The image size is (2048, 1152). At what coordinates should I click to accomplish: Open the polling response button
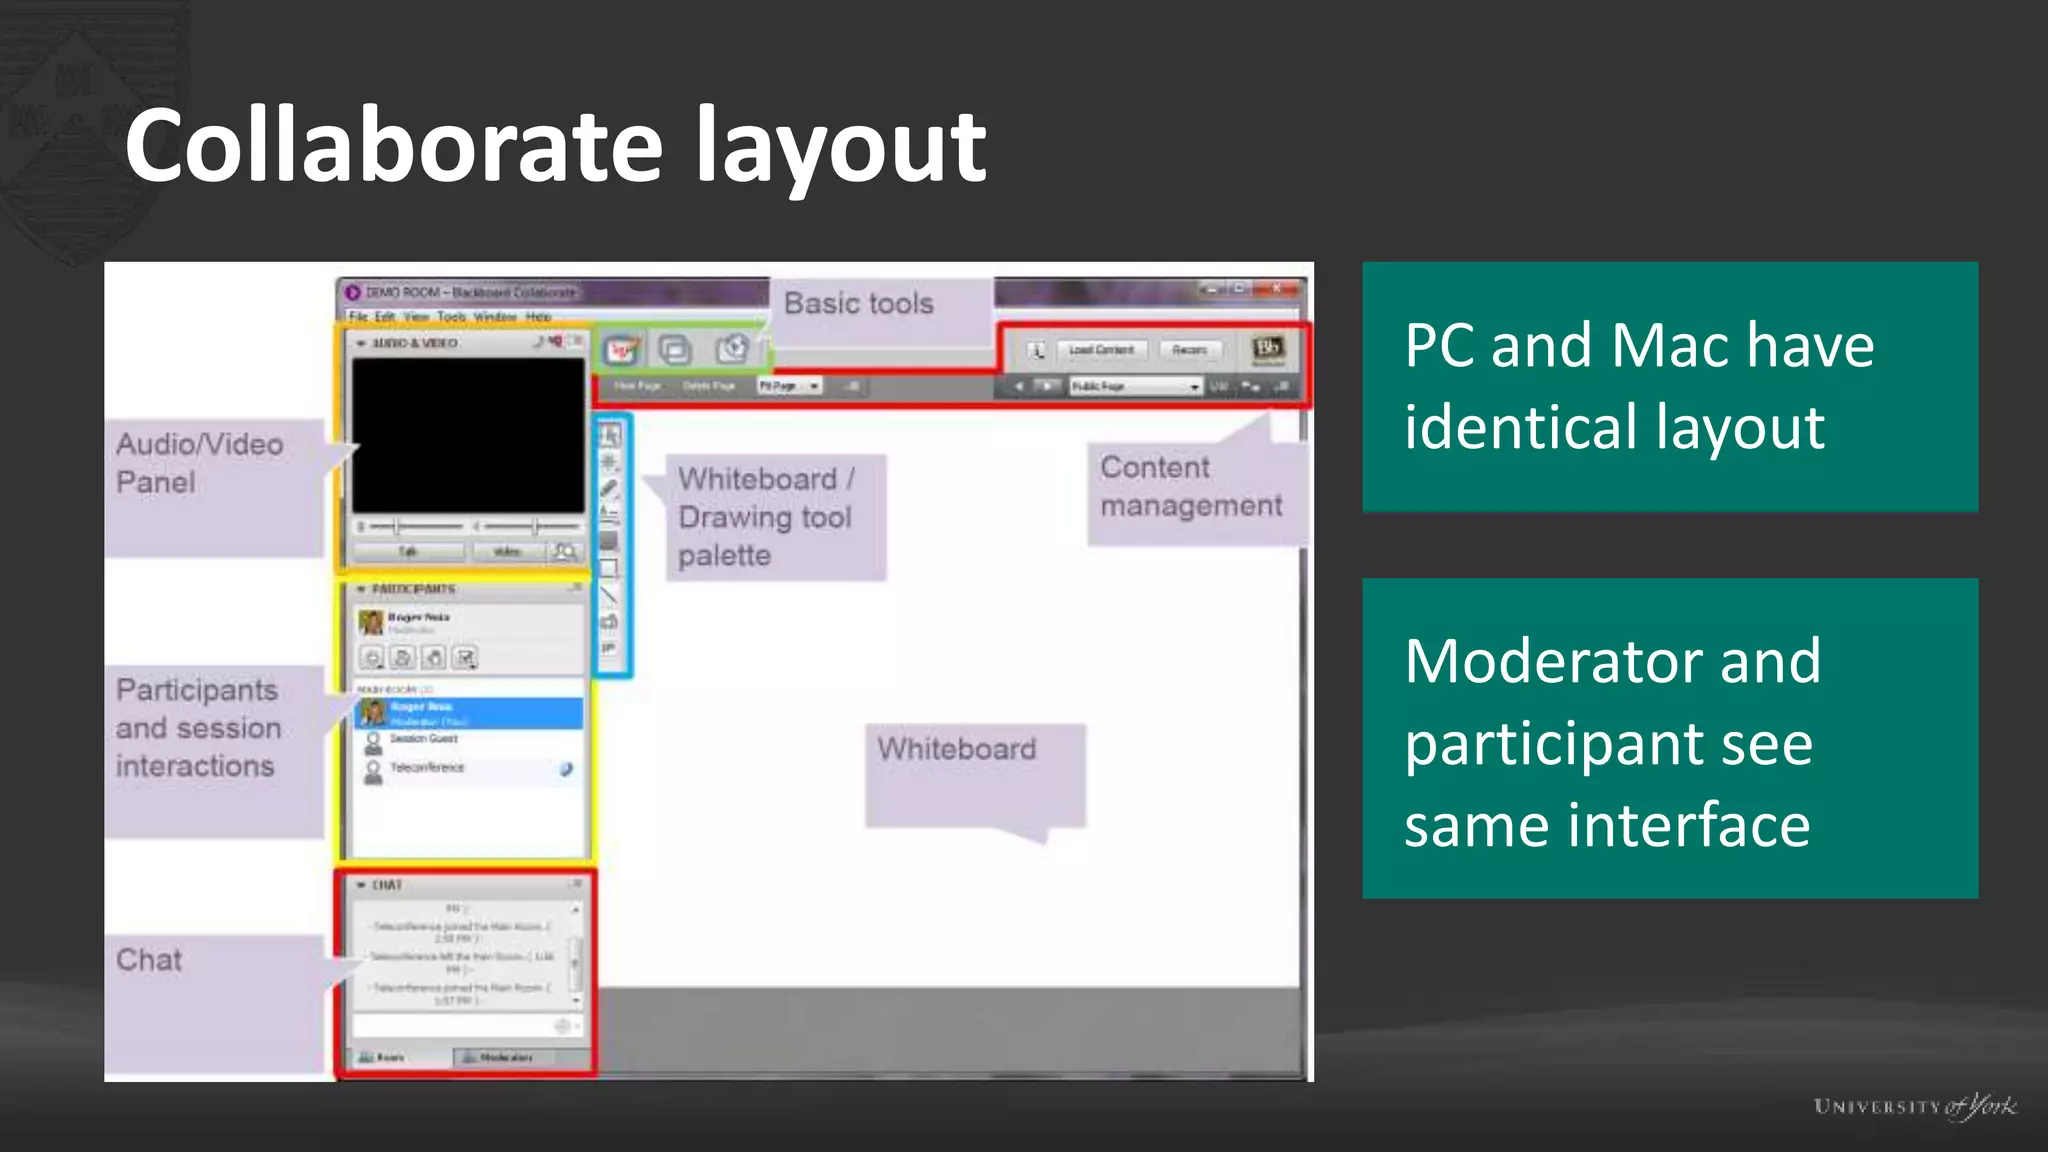click(x=465, y=657)
